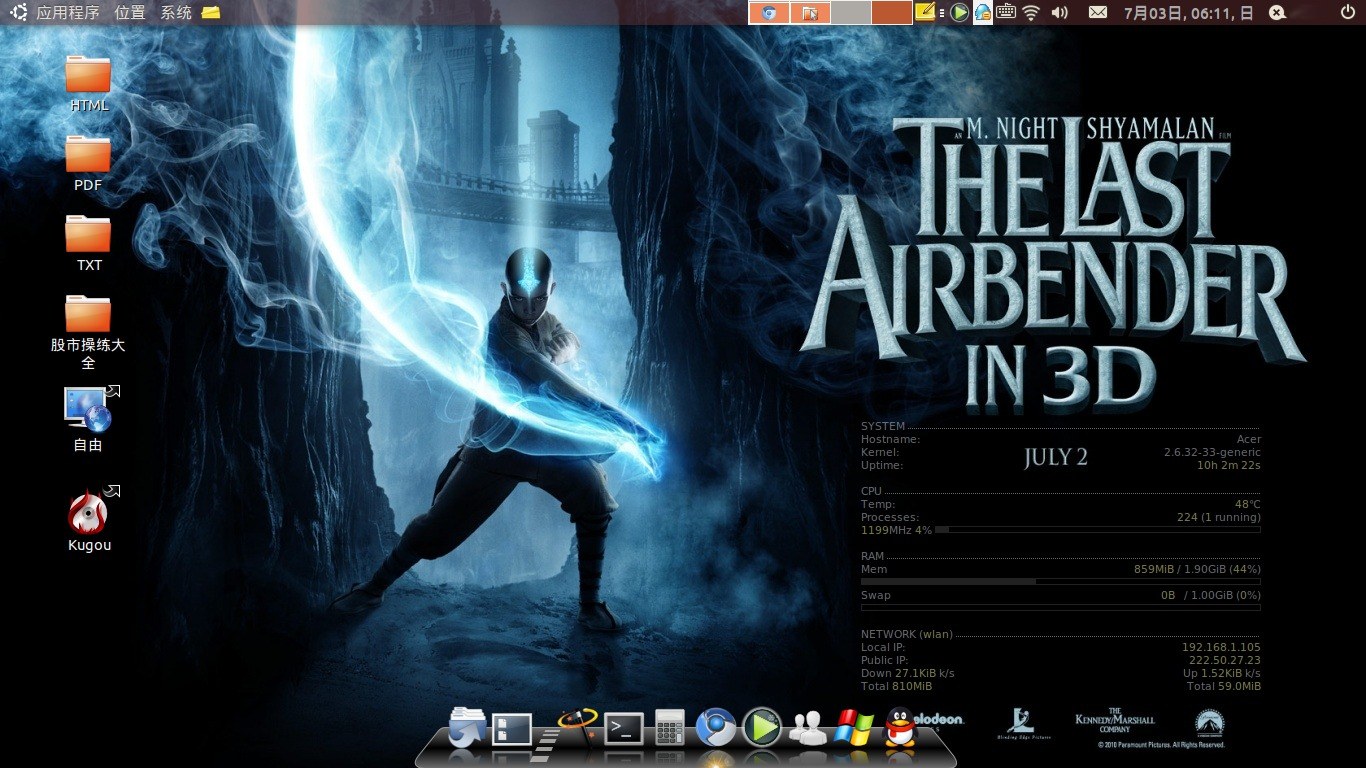Open the contacts people dock icon
Screen dimensions: 1366x768
pos(806,728)
